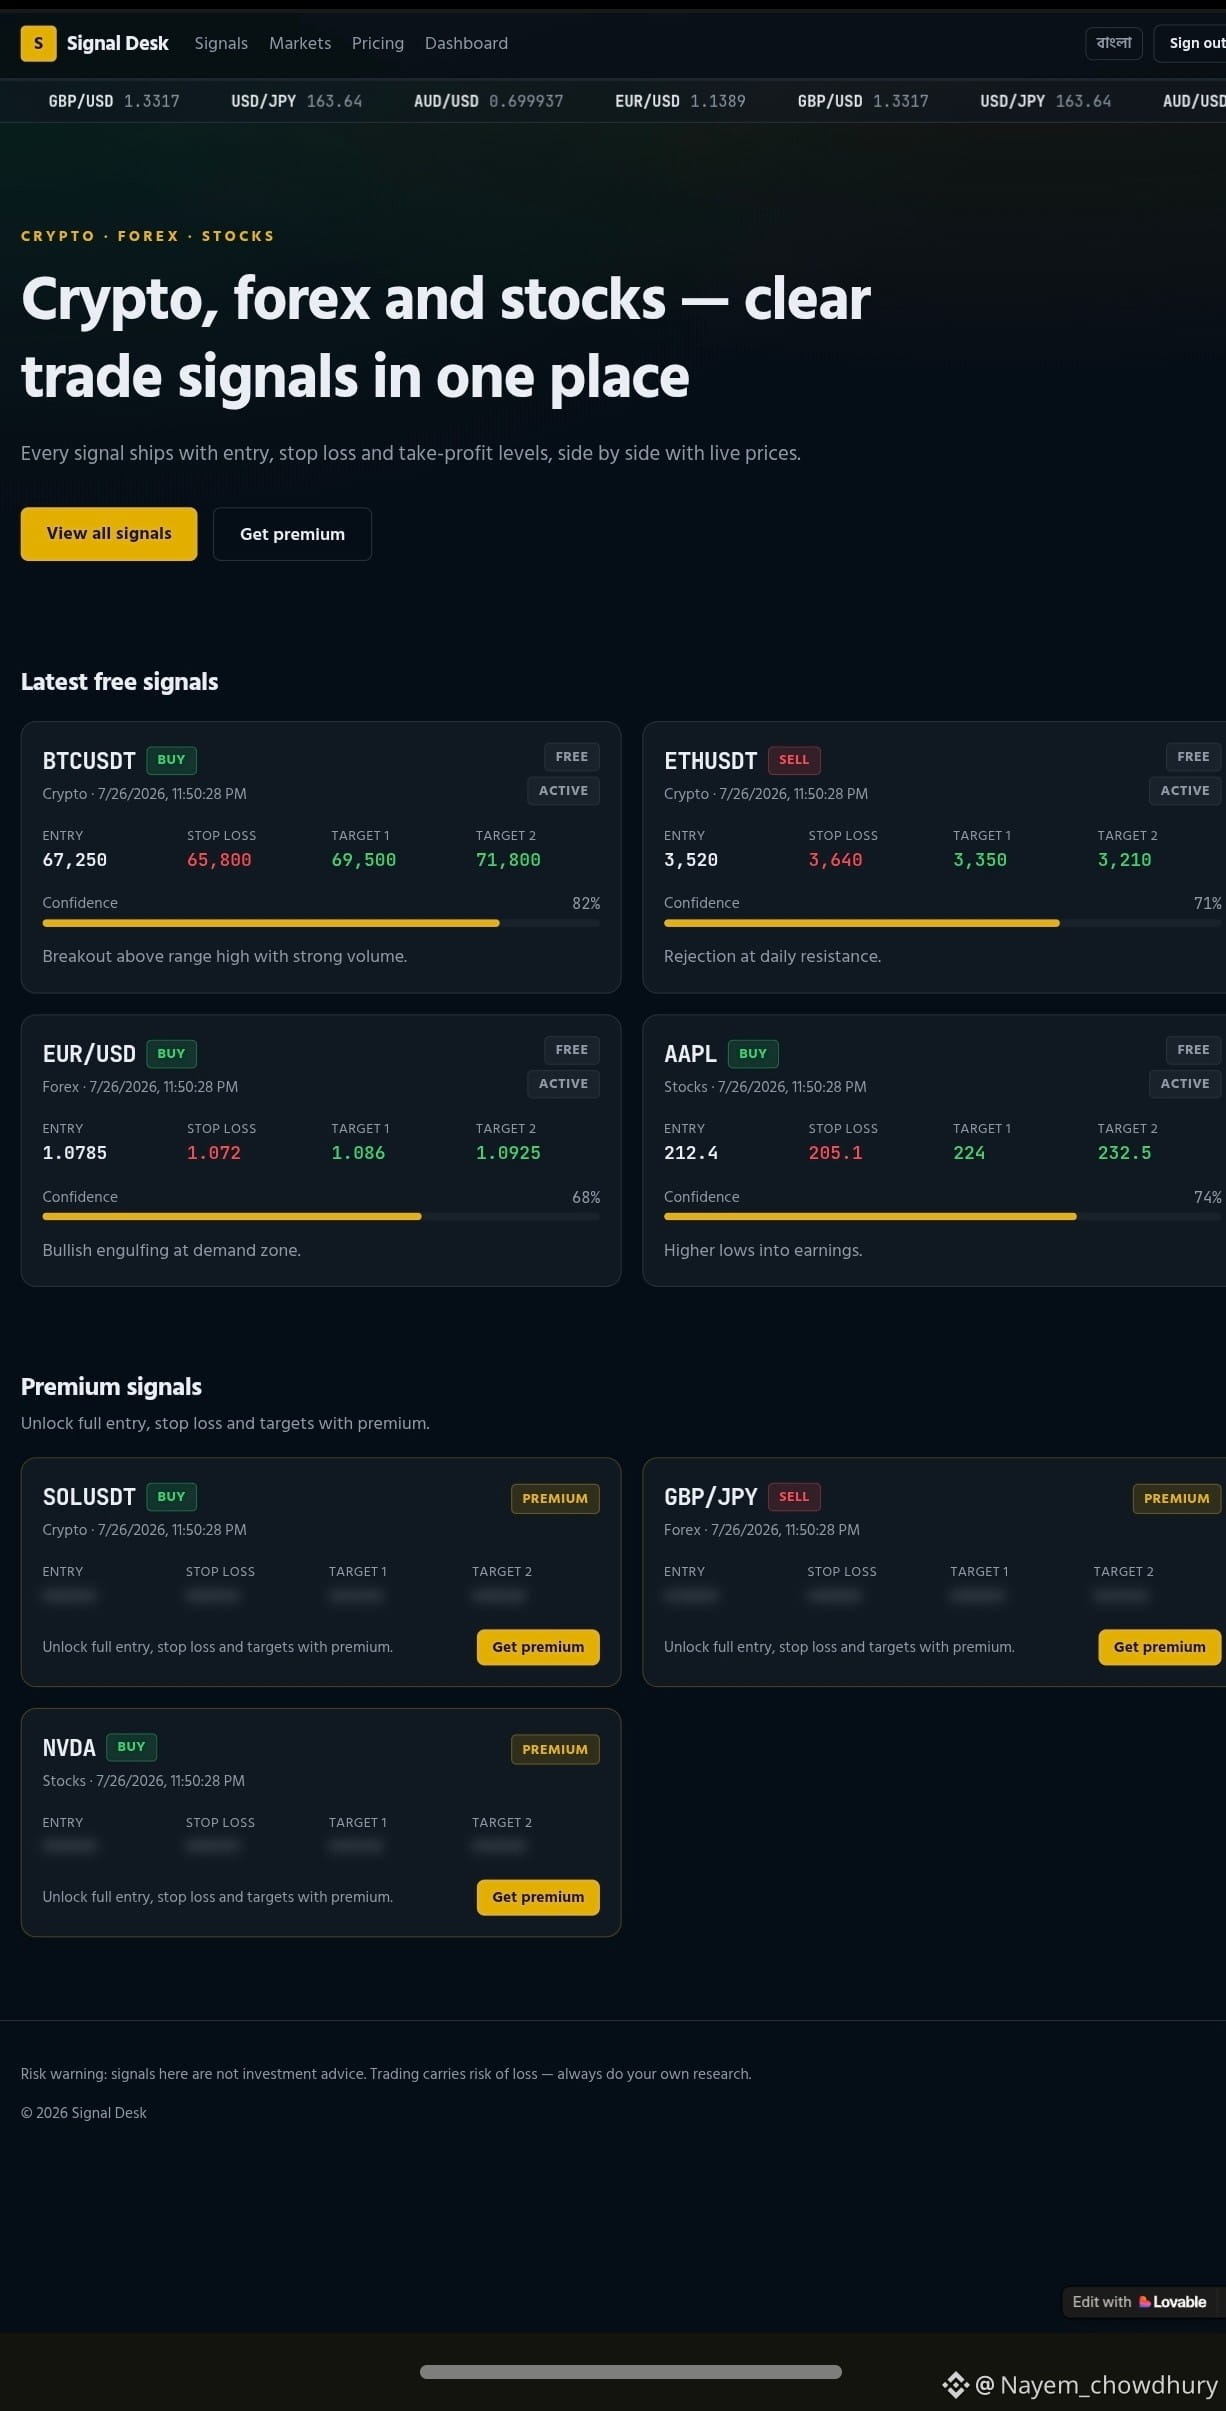The image size is (1226, 2411).
Task: Click Get premium on the NVDA card
Action: (x=538, y=1897)
